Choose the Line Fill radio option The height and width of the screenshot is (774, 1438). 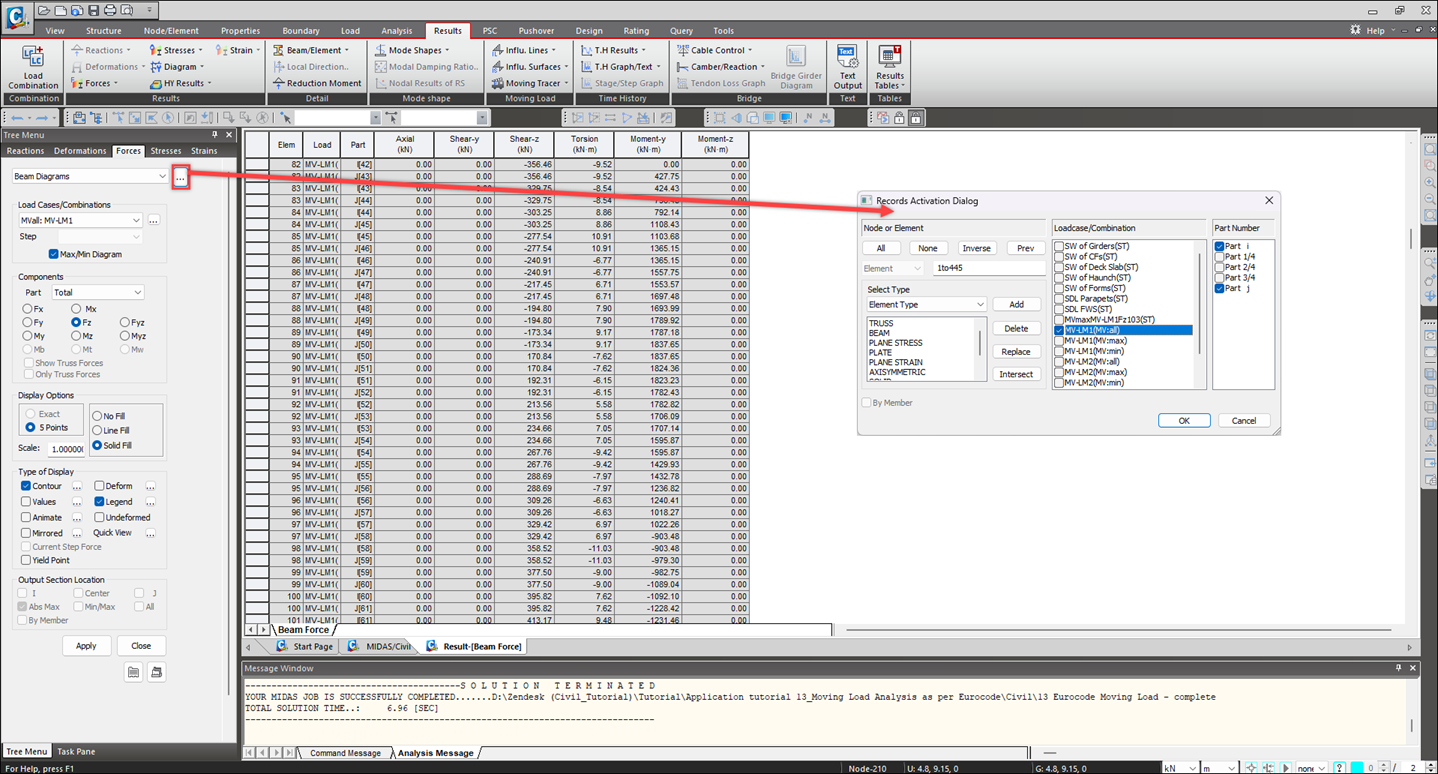coord(97,430)
